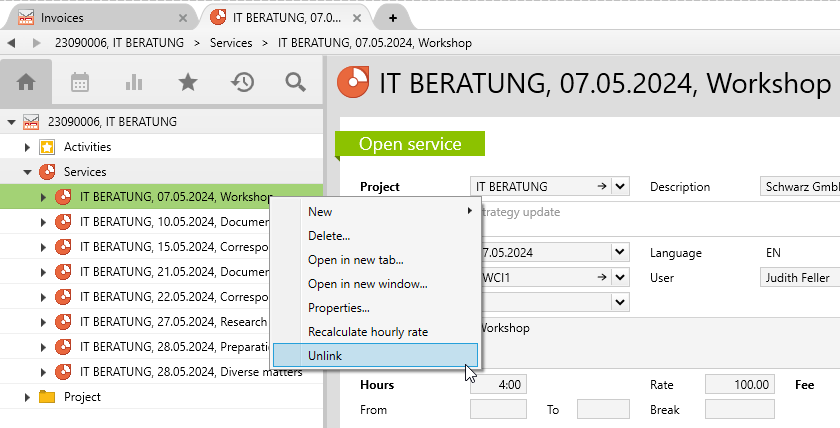Select IT BERATUNG, 27.05.2024, Research item
This screenshot has width=840, height=428.
172,322
